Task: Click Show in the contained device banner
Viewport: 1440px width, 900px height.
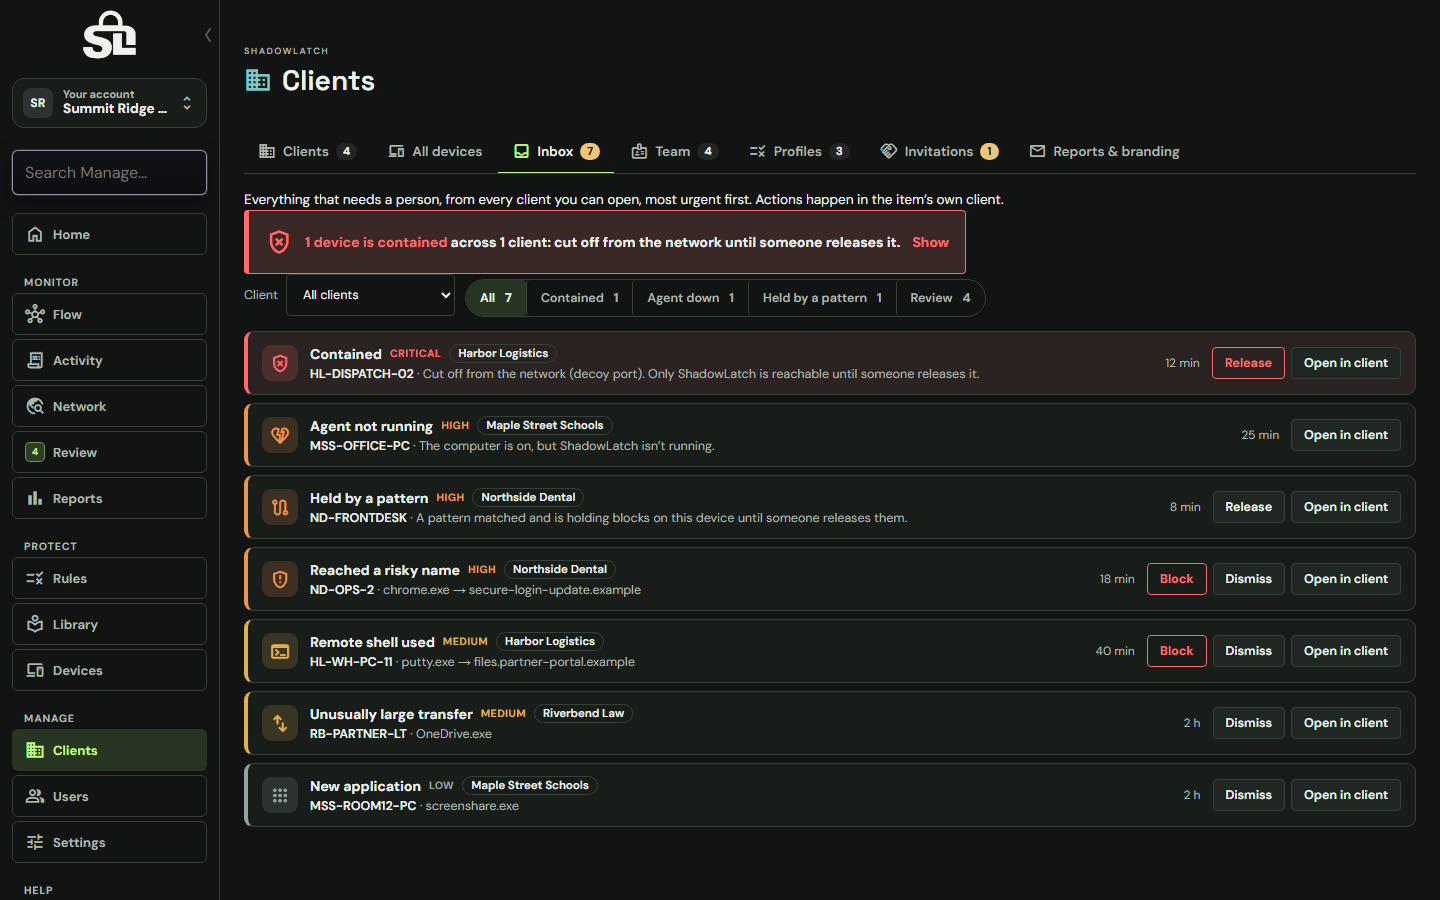Action: point(930,242)
